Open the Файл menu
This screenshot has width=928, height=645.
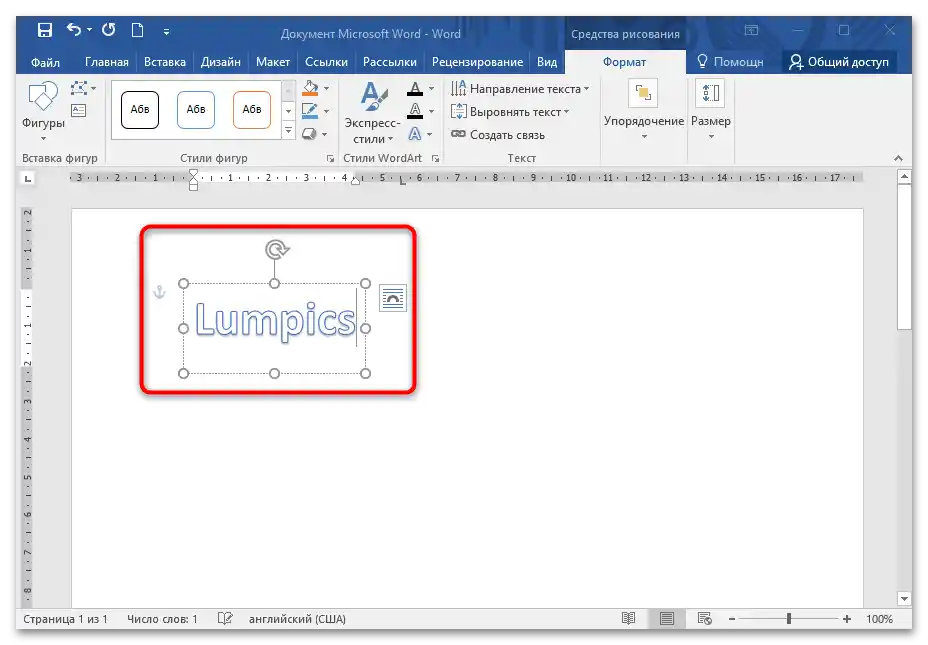(45, 62)
